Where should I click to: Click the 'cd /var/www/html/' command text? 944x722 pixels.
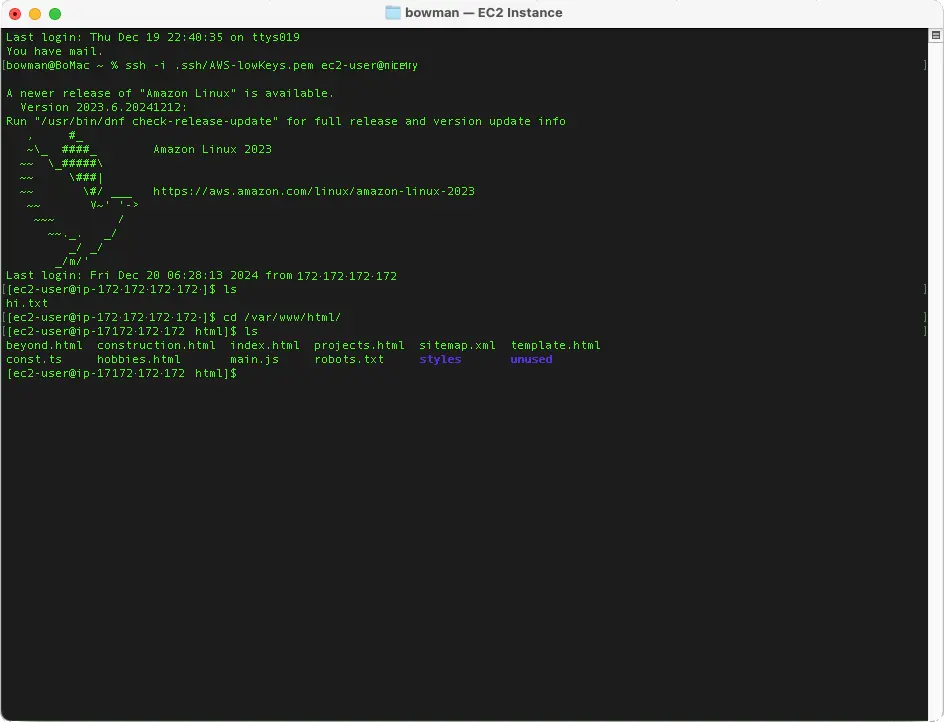point(282,317)
